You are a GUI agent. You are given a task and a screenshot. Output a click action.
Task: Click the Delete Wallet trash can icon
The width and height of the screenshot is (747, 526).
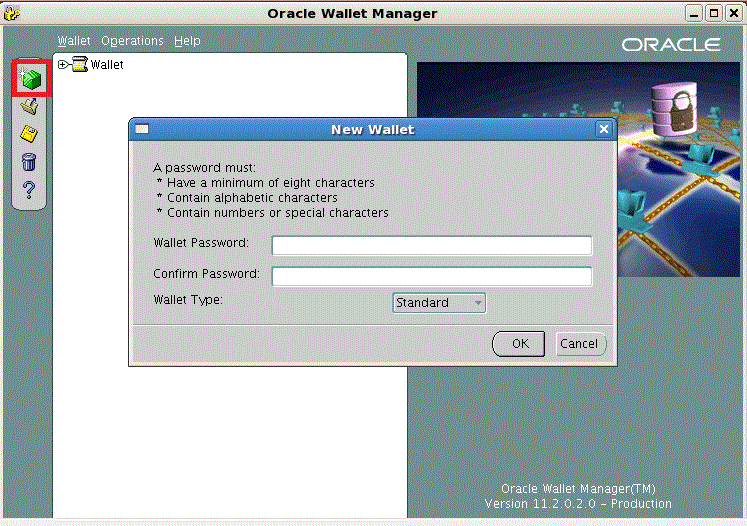pos(30,162)
